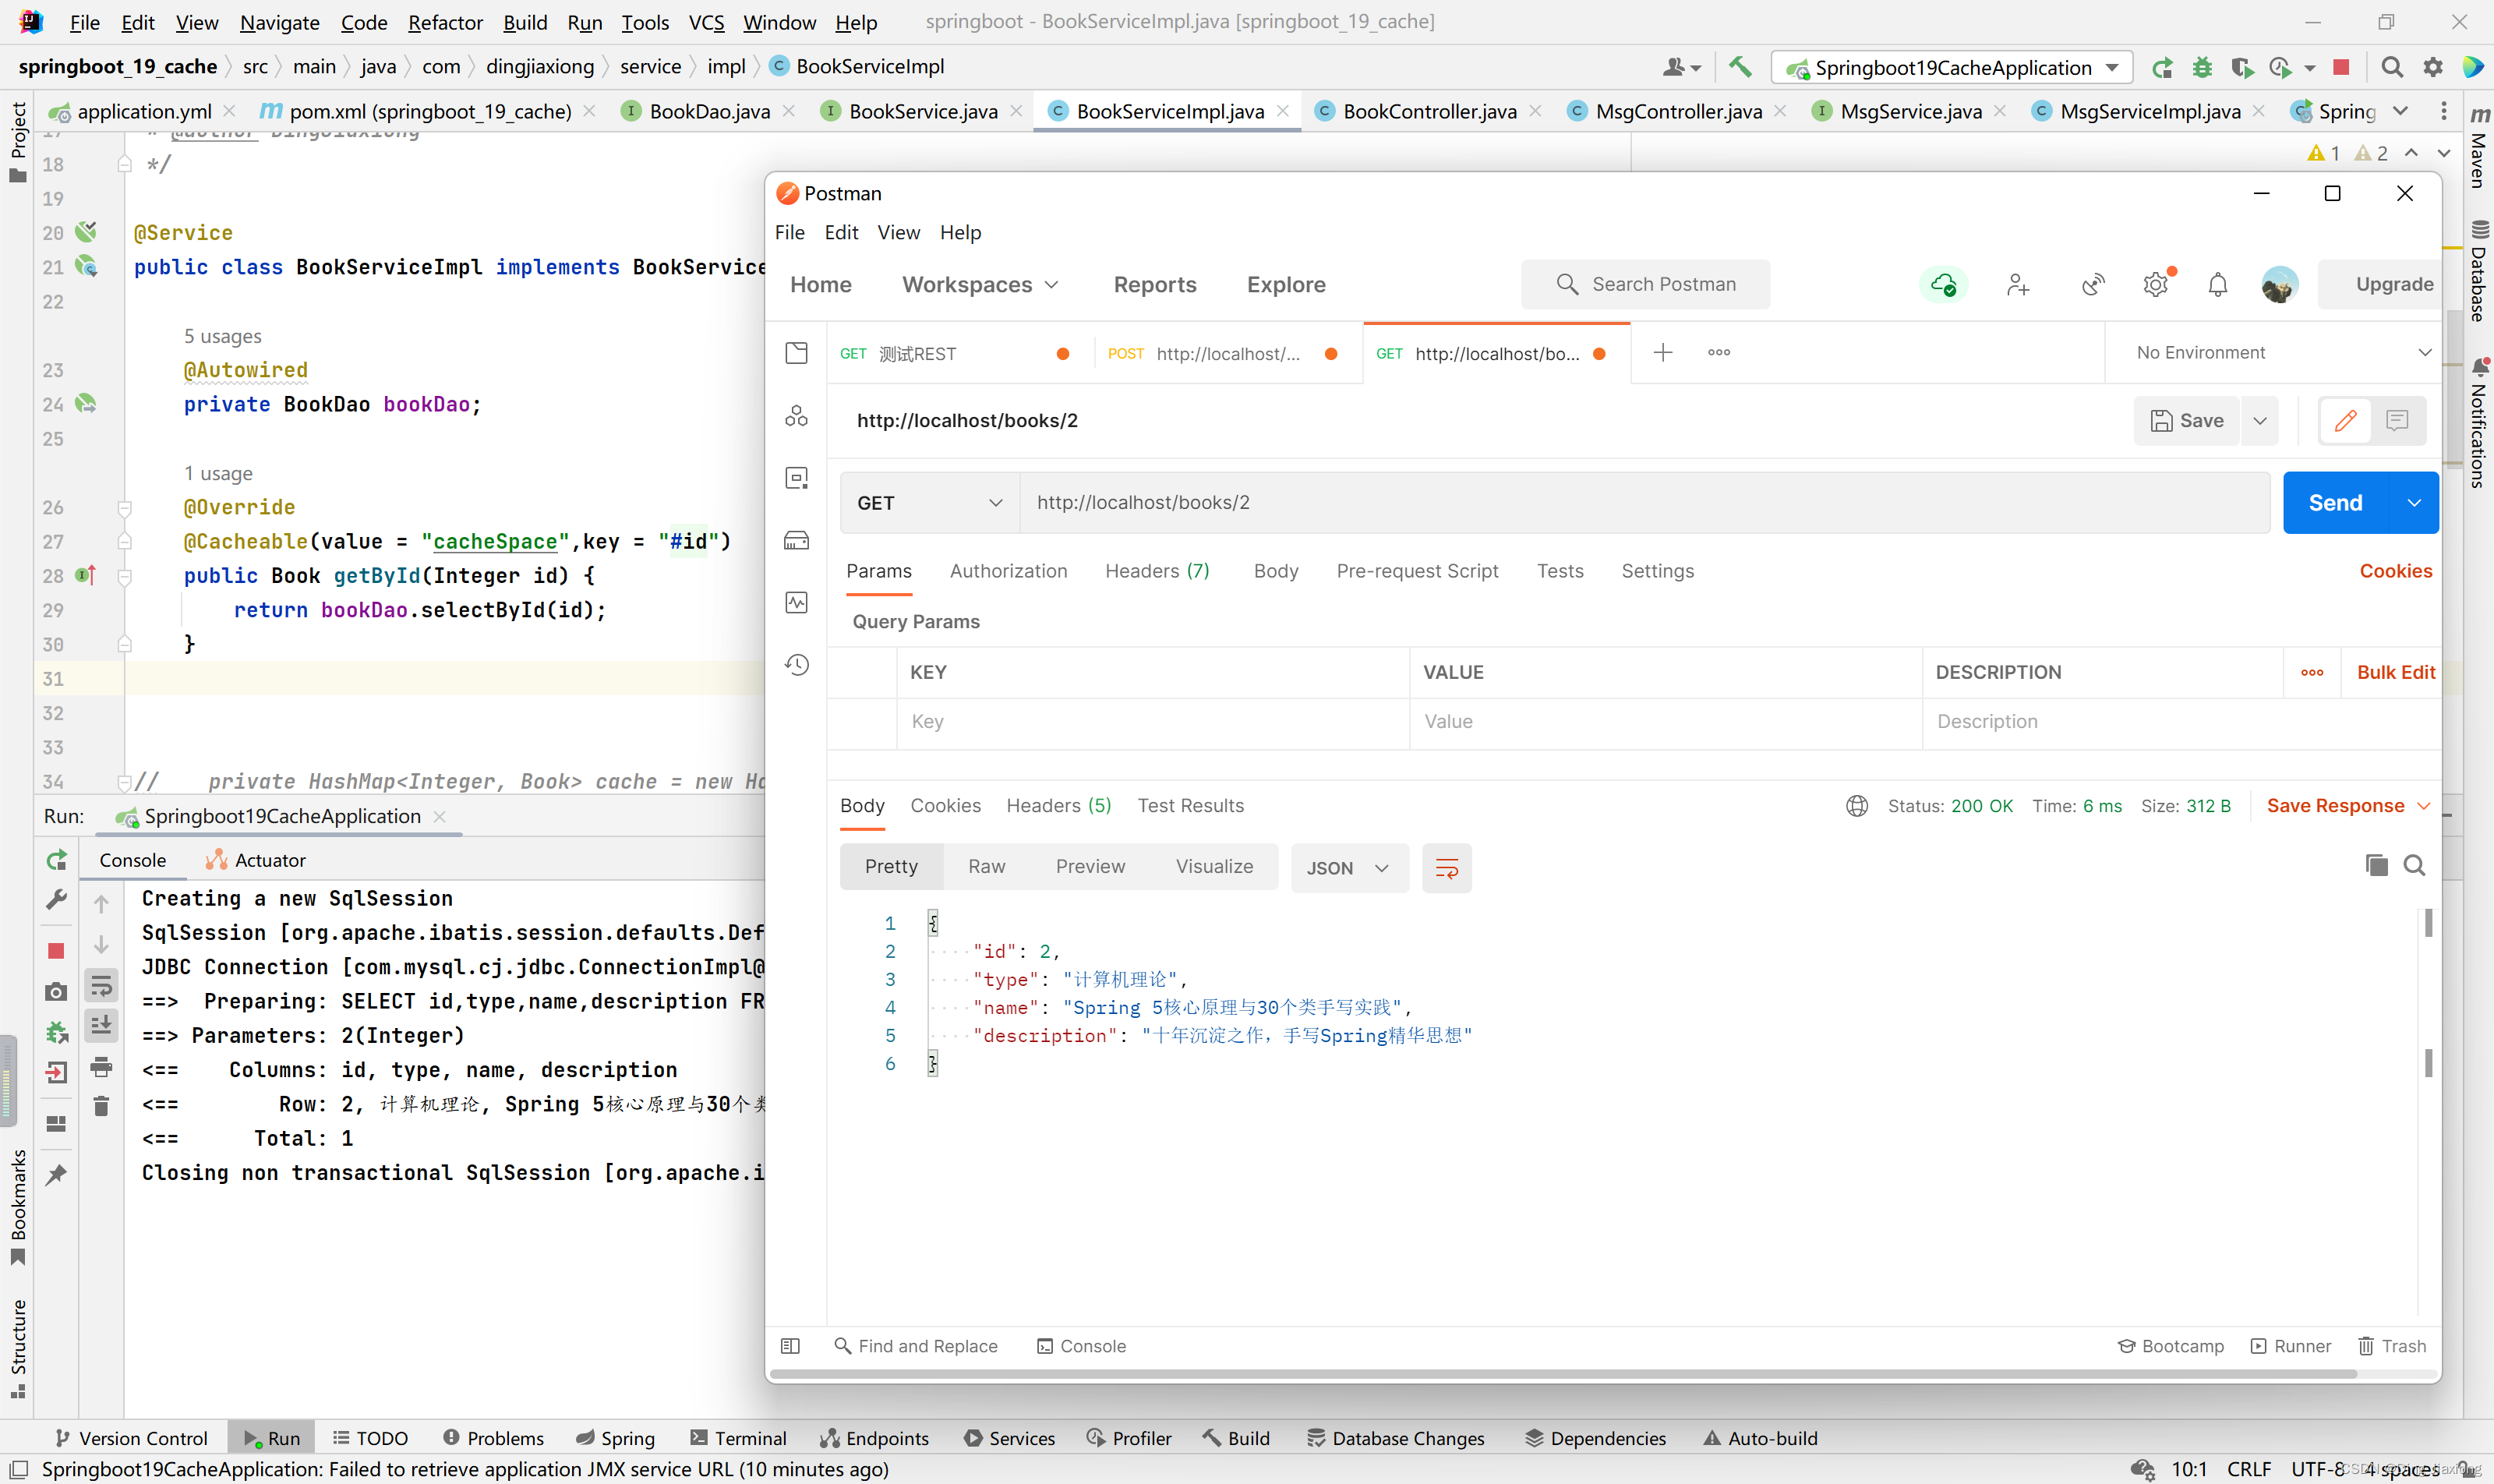Open the Tests tab

tap(1559, 571)
